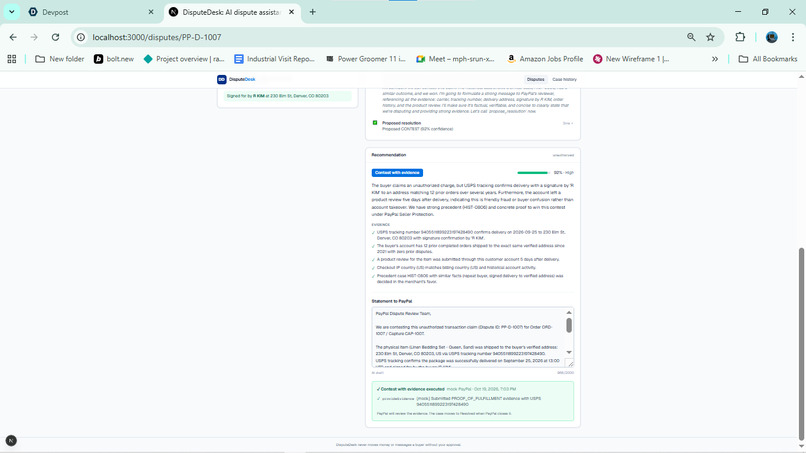Click the Checkout IP country evidence line

[456, 267]
